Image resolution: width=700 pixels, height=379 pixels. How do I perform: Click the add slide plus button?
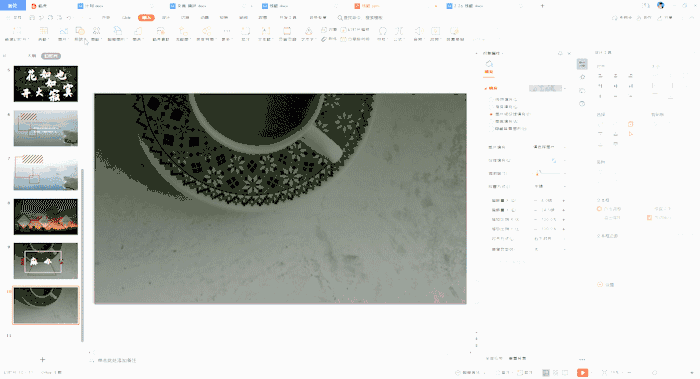point(42,359)
